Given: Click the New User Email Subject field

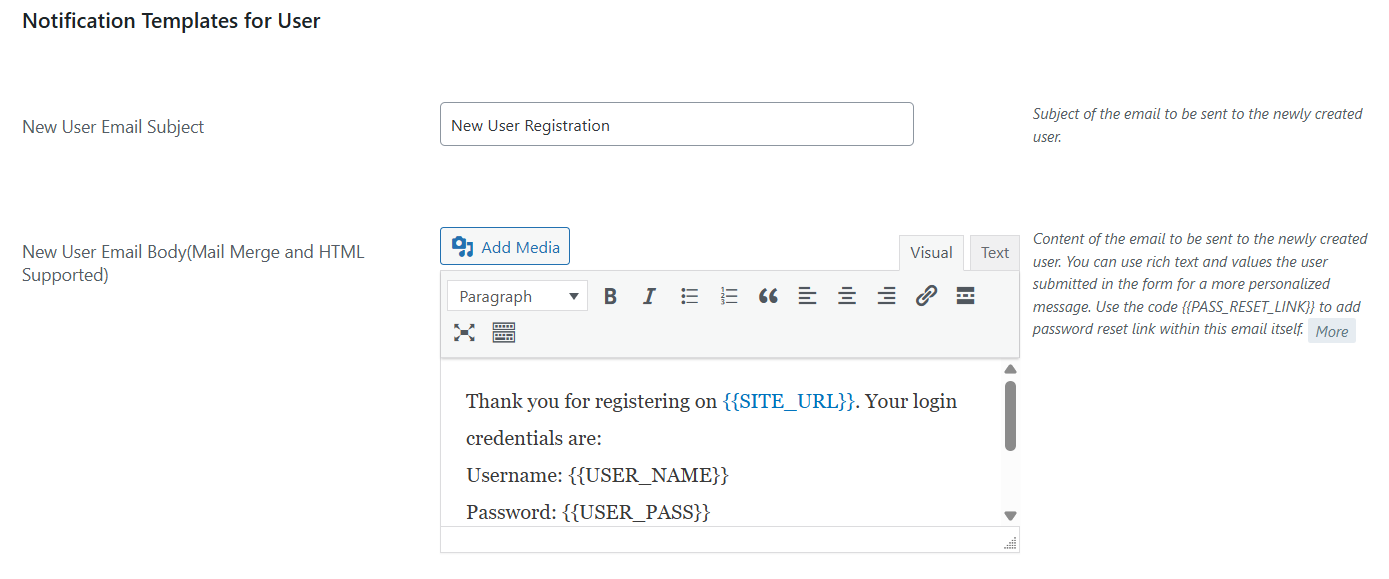Looking at the screenshot, I should pos(676,125).
